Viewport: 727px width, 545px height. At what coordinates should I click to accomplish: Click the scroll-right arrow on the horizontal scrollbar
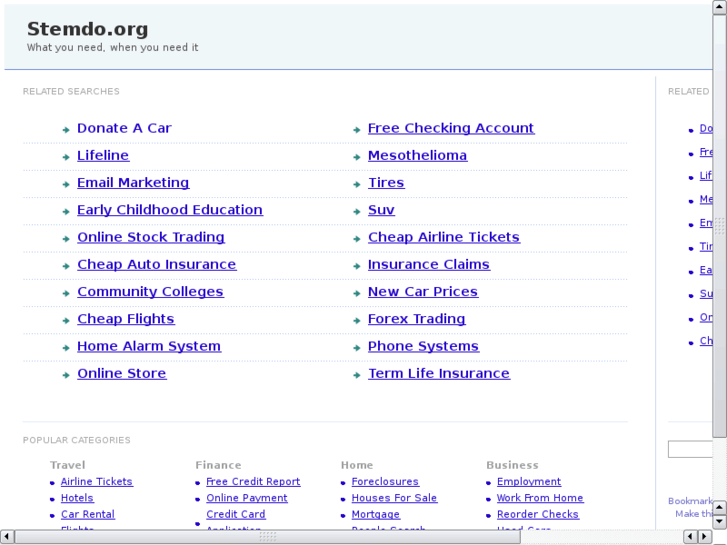tap(704, 537)
